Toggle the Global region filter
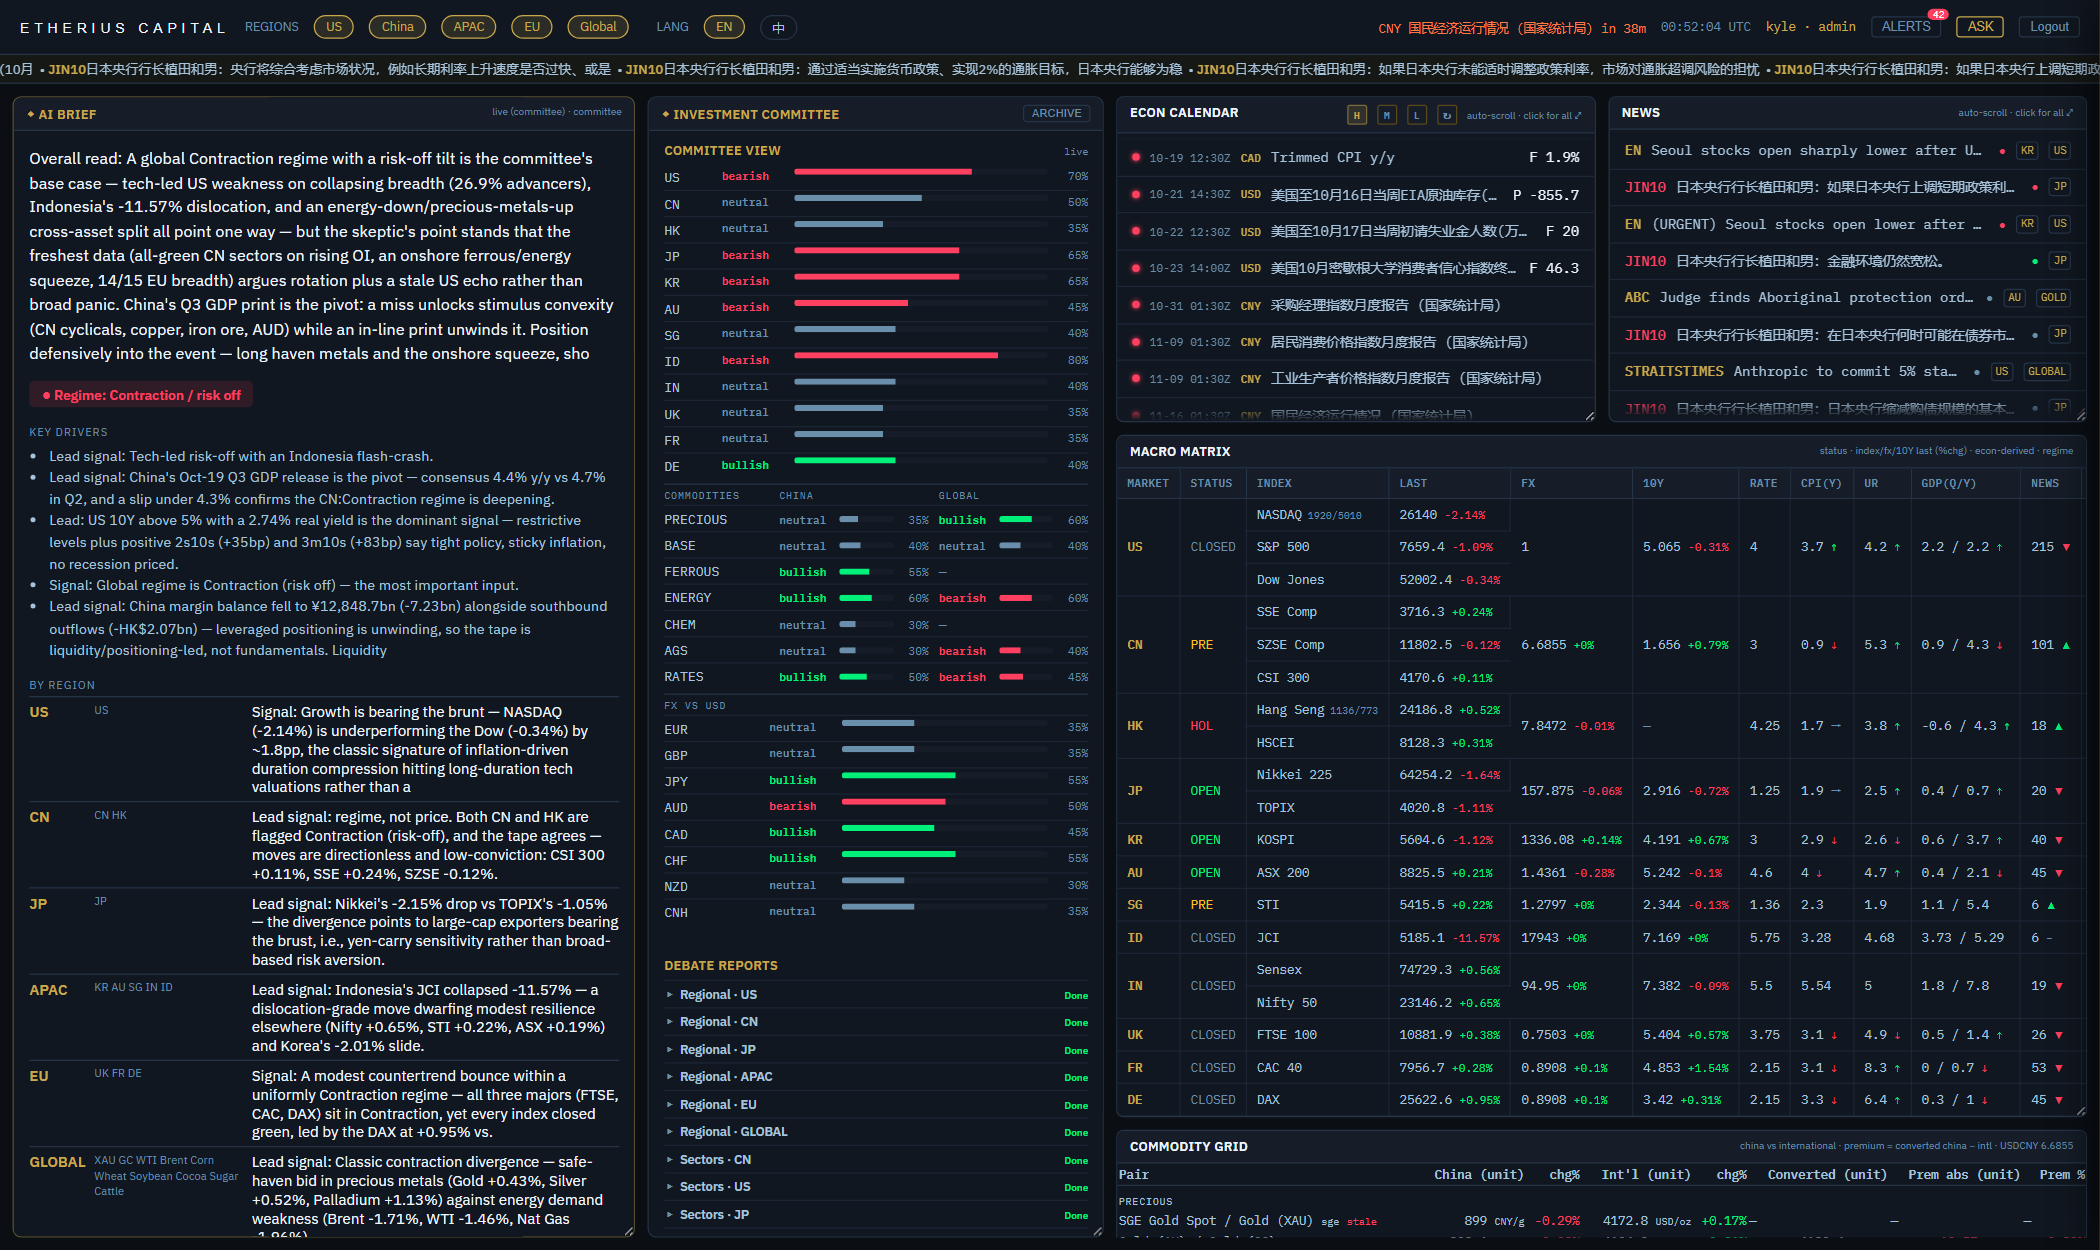The width and height of the screenshot is (2100, 1250). 598,27
